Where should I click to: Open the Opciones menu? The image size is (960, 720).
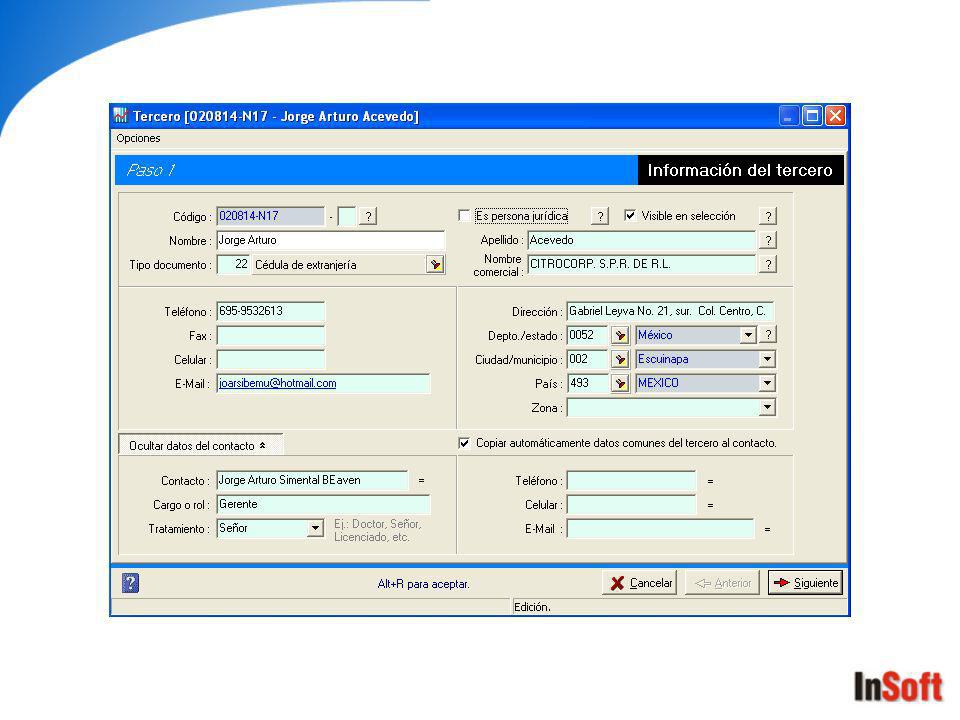point(138,138)
